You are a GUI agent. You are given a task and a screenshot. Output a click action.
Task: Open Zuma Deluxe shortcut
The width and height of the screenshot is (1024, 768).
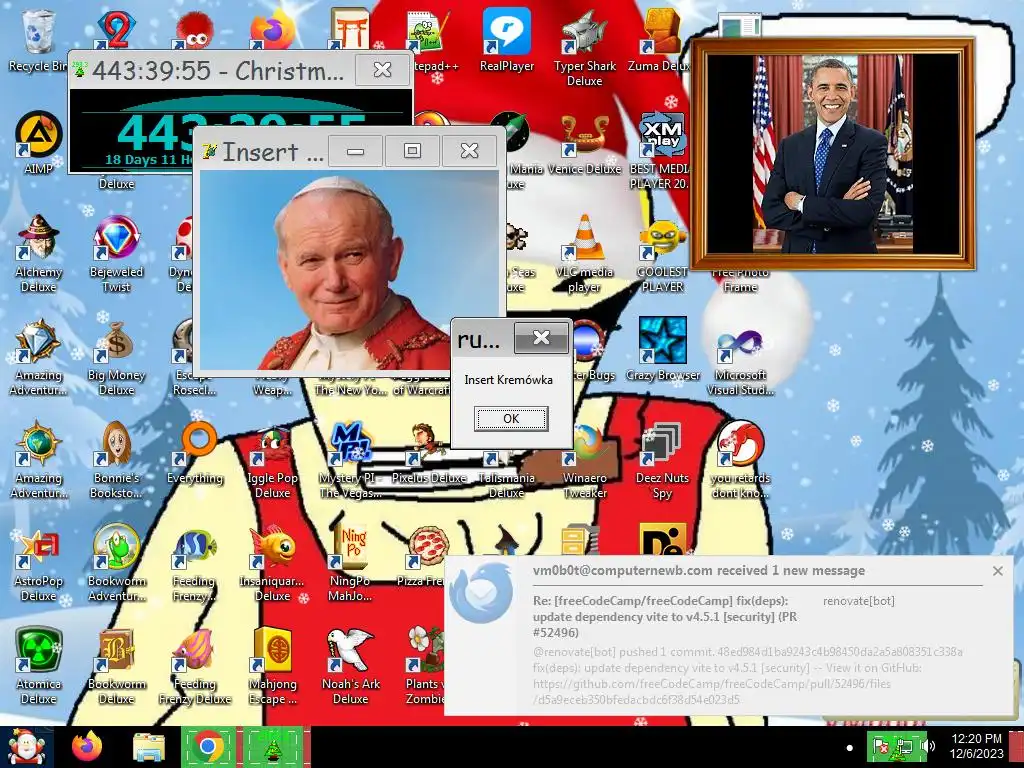pos(660,40)
